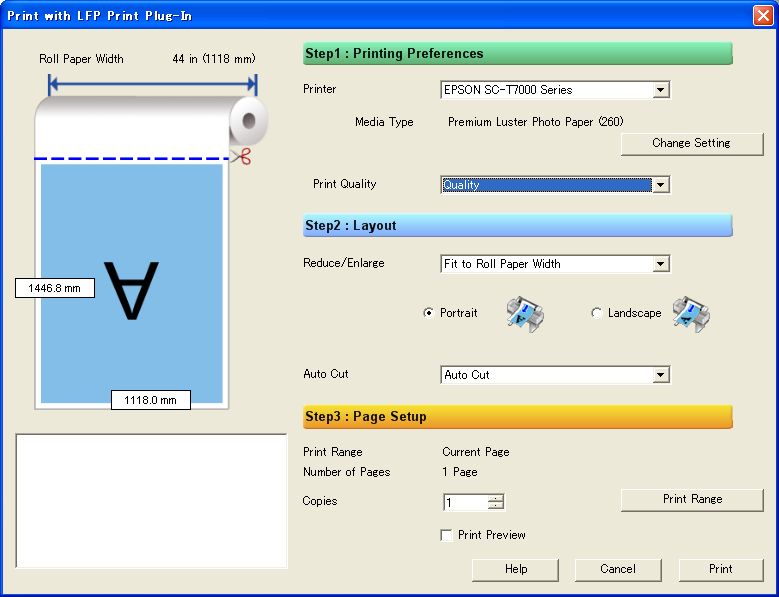The width and height of the screenshot is (779, 597).
Task: Click the 44 in (1118 mm) text
Action: [x=214, y=59]
